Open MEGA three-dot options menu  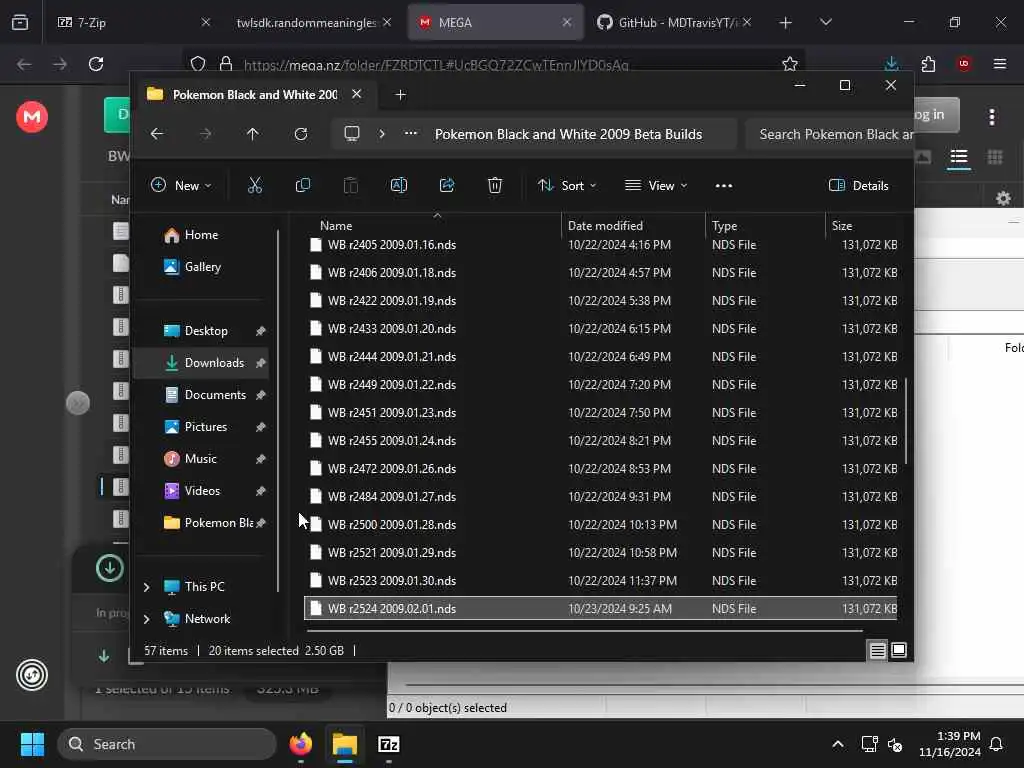click(992, 117)
